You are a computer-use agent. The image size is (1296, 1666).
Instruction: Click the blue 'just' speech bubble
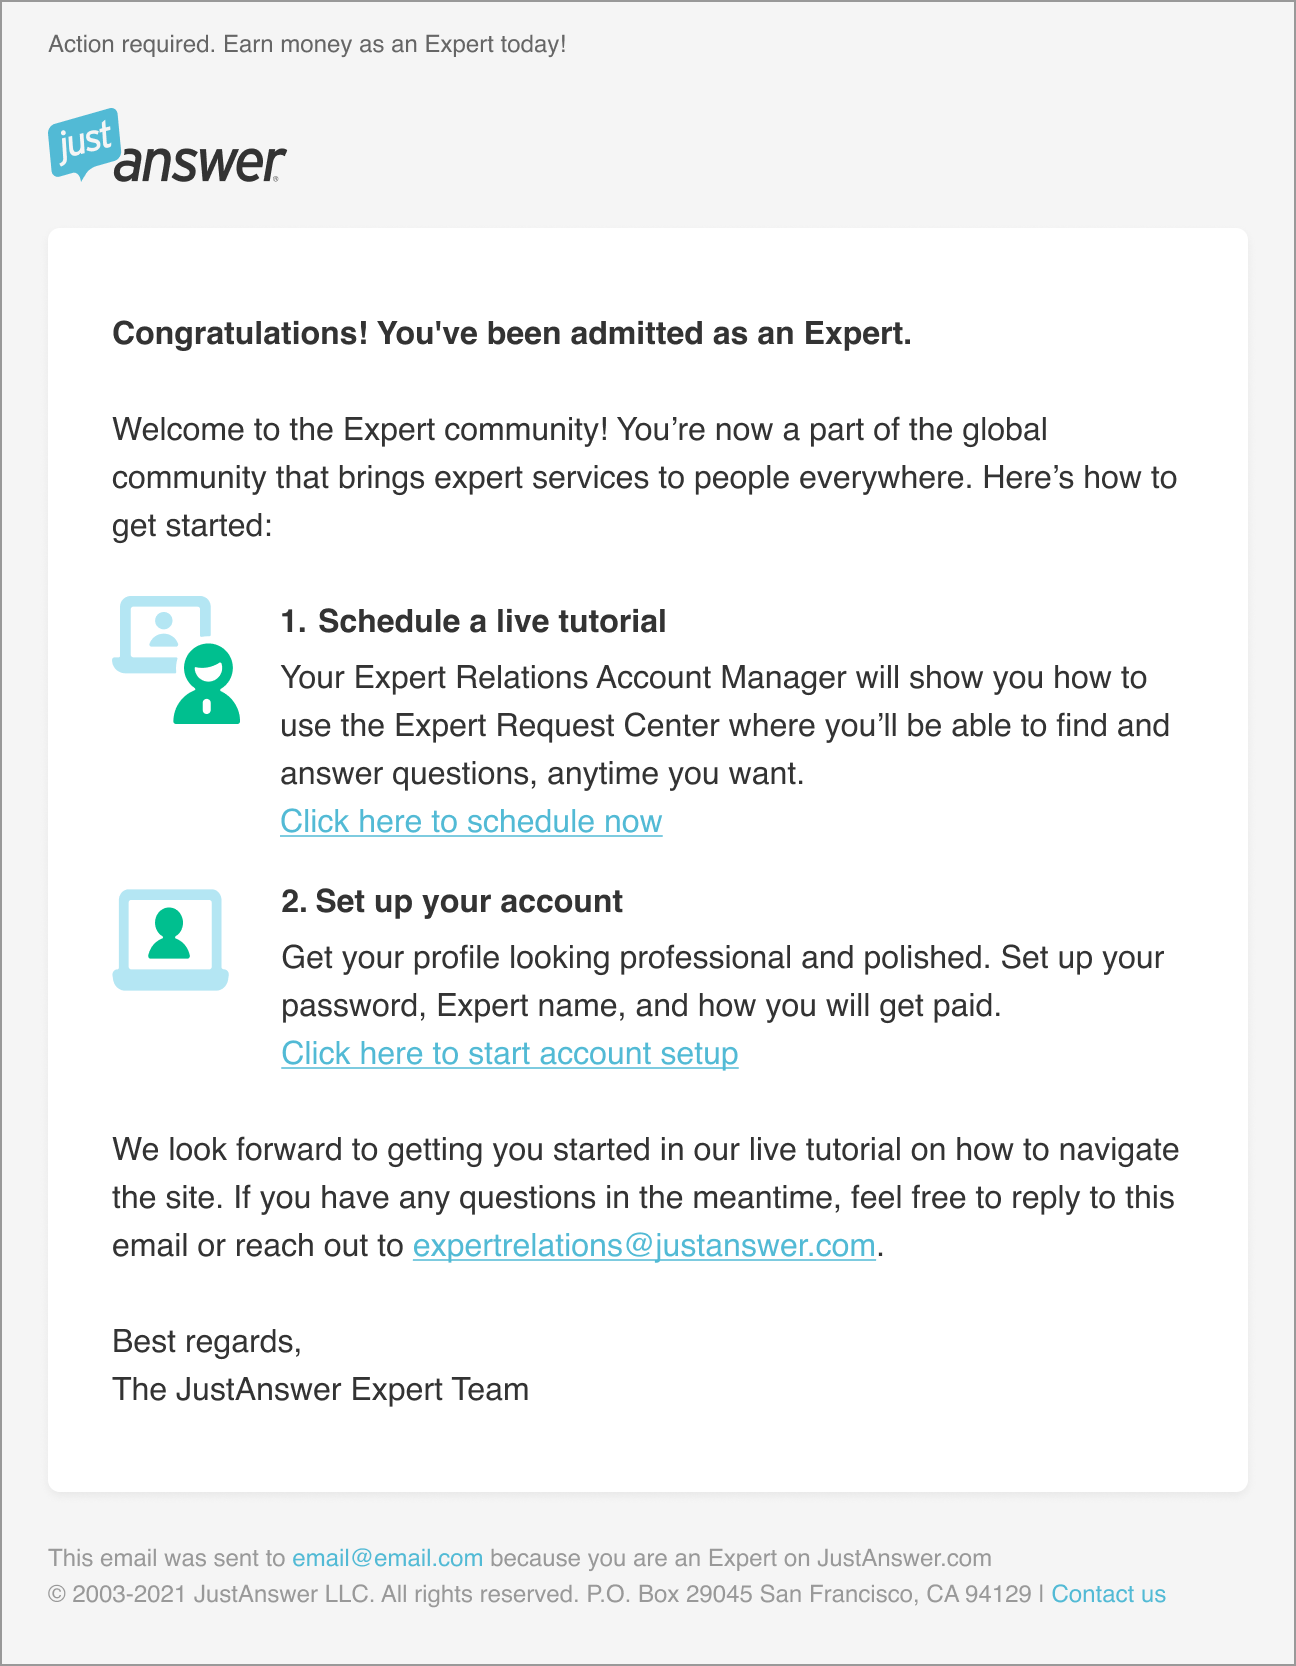85,144
